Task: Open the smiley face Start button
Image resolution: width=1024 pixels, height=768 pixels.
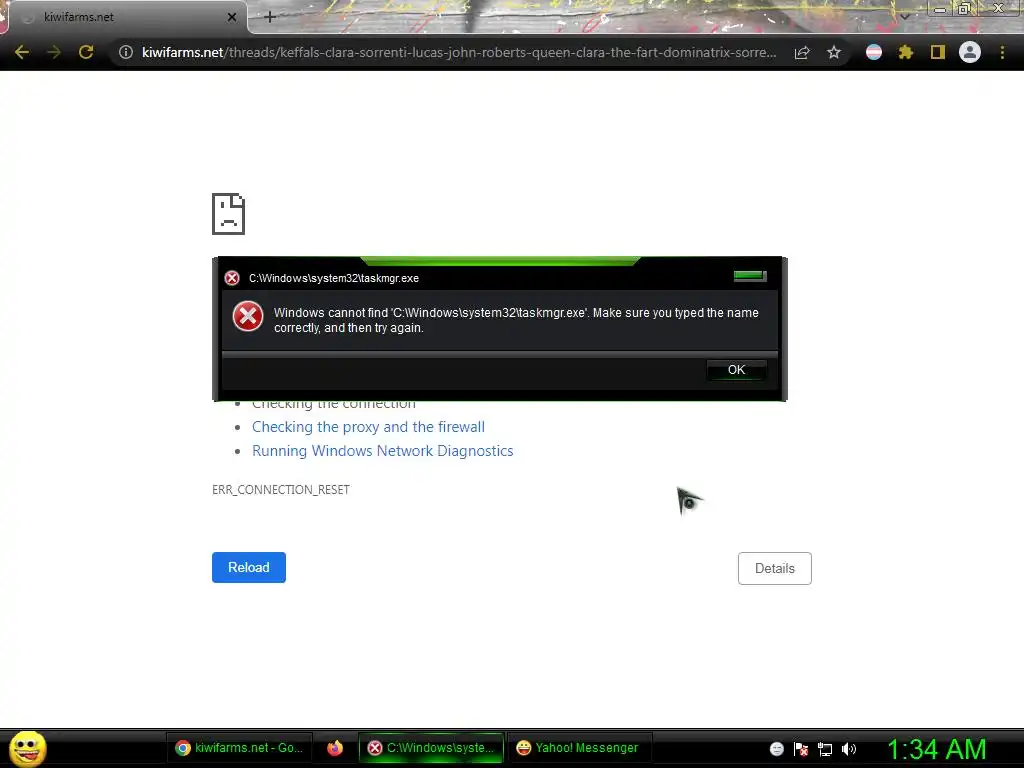Action: tap(27, 748)
